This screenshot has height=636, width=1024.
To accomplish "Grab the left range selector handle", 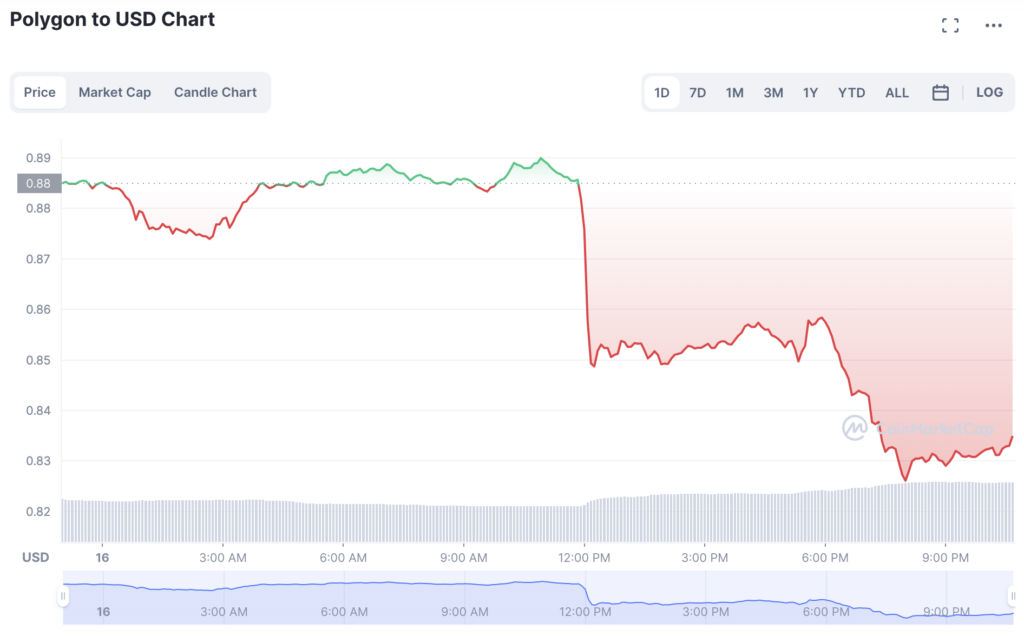I will (63, 596).
